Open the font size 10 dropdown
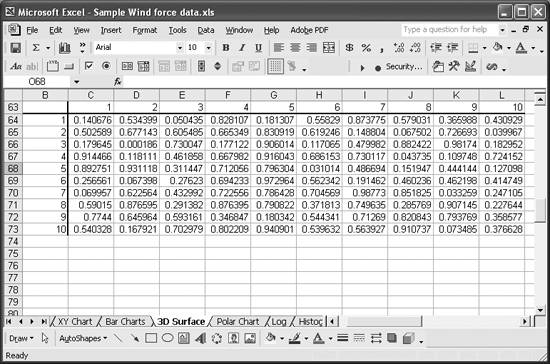This screenshot has height=364, width=550. pyautogui.click(x=208, y=47)
